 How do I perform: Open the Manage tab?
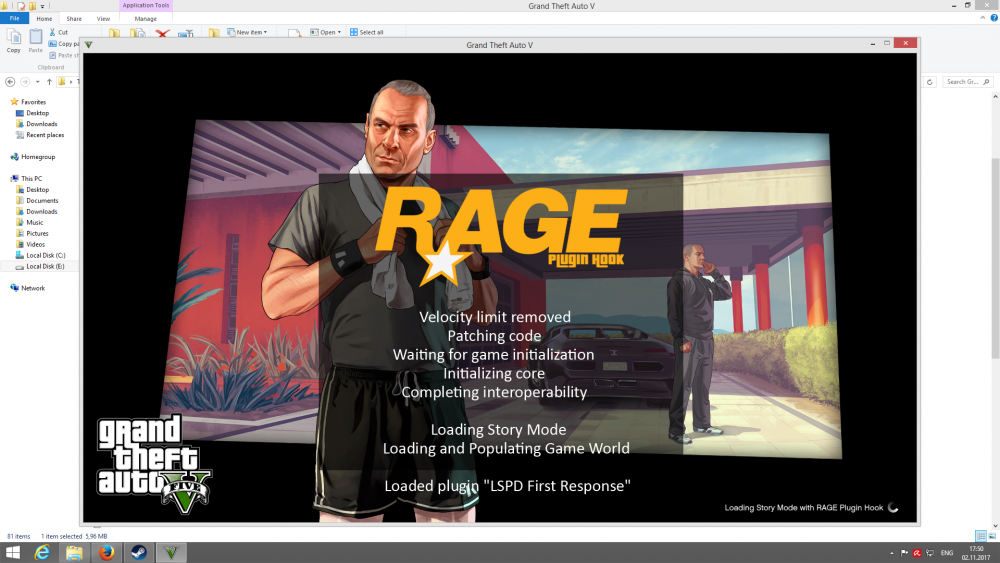coord(145,18)
